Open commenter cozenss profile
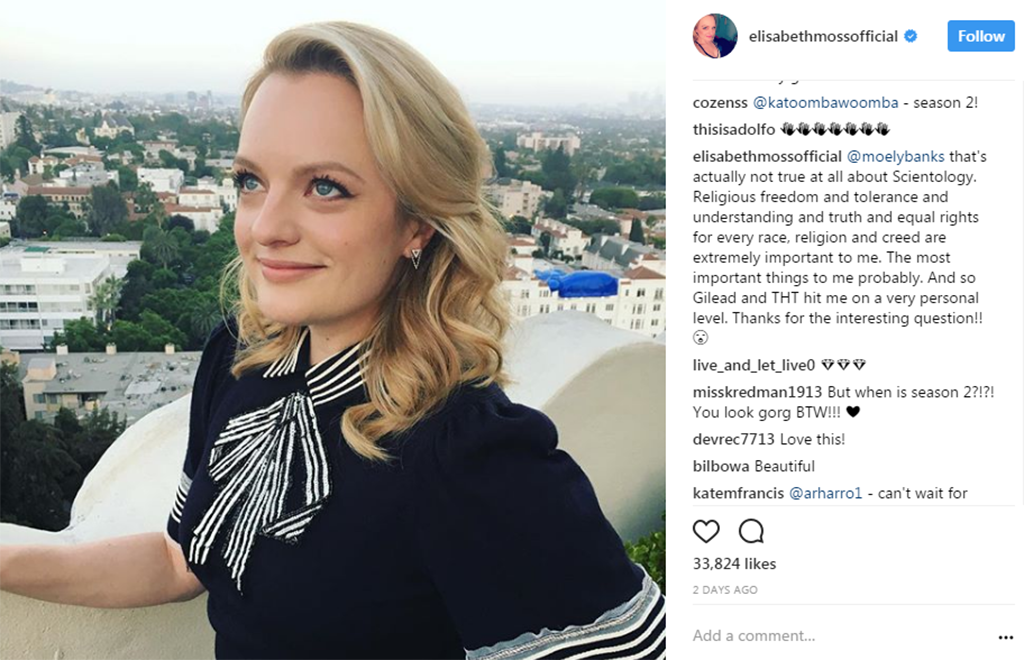 click(x=720, y=102)
